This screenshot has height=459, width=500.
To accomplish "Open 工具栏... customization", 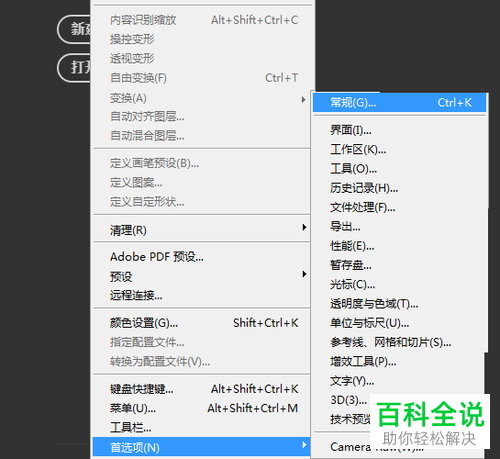I will [202, 428].
